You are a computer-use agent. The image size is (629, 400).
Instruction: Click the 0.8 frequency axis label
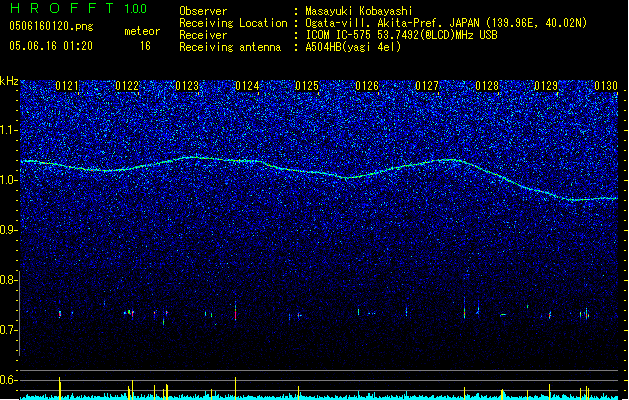(9, 280)
